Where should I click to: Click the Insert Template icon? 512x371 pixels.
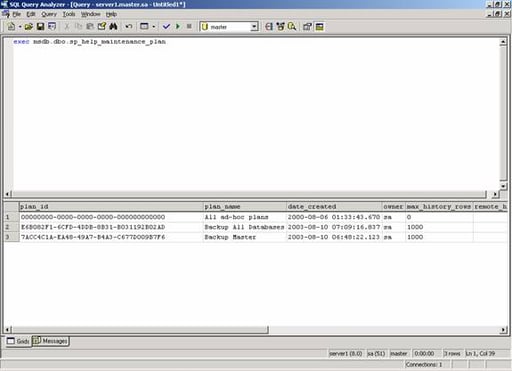(x=52, y=27)
